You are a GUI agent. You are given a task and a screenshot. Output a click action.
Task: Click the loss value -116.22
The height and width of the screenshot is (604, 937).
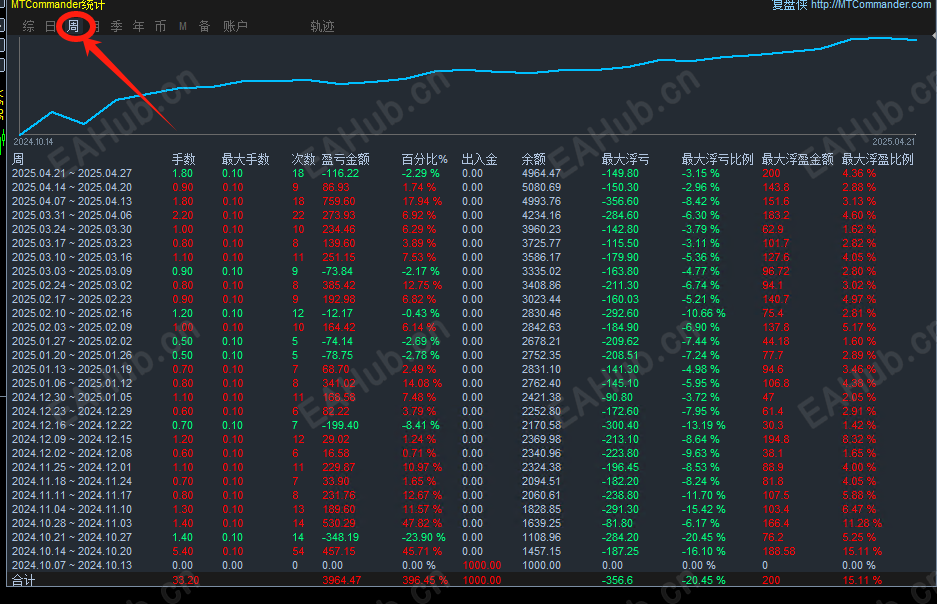341,173
